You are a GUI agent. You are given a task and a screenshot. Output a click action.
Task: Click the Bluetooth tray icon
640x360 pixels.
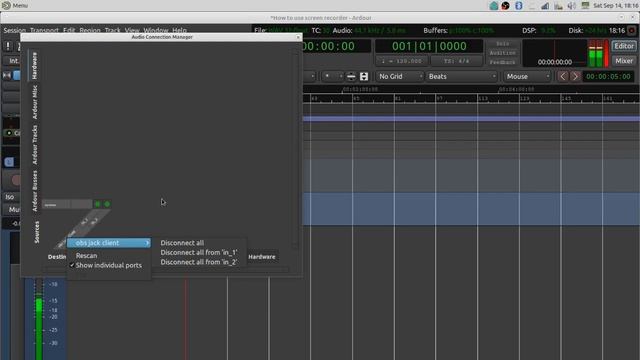(x=518, y=6)
